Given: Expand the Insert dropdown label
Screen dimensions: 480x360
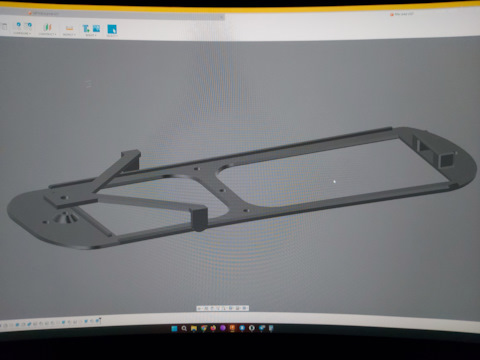Looking at the screenshot, I should pyautogui.click(x=91, y=35).
